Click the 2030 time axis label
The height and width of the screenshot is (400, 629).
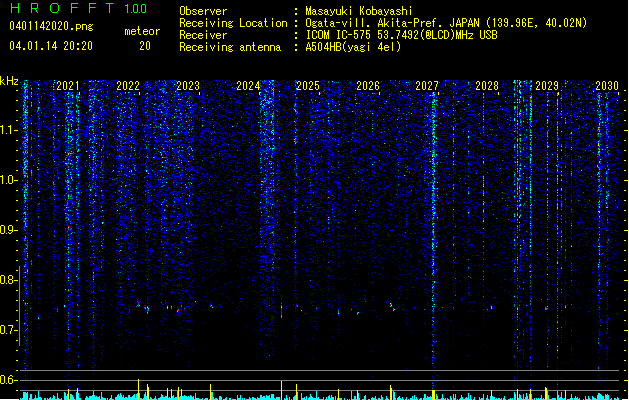click(x=607, y=86)
